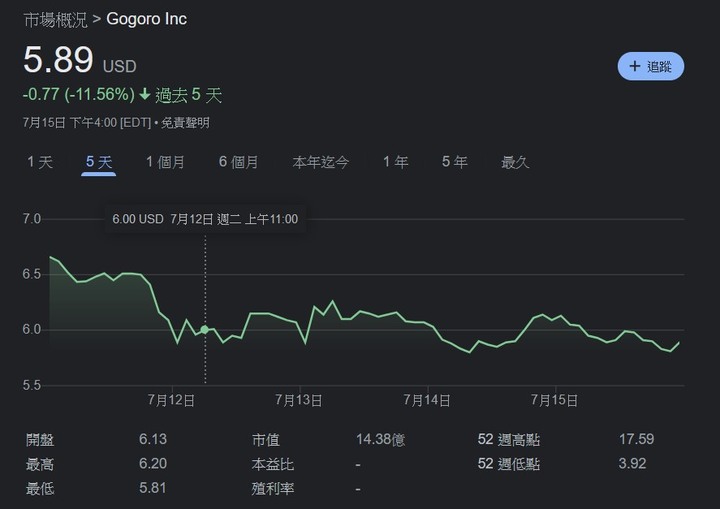The width and height of the screenshot is (720, 509).
Task: Select the 5 年 range tab
Action: [x=455, y=162]
